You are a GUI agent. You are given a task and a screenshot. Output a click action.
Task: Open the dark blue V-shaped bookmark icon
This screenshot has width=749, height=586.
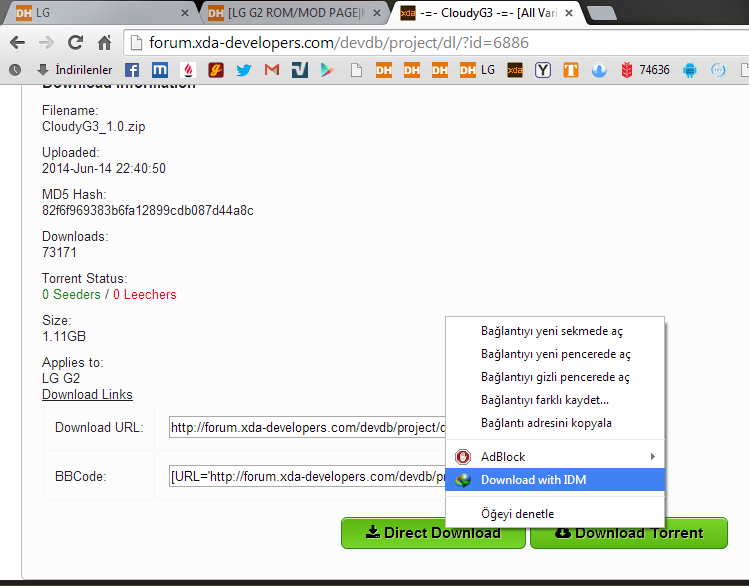coord(300,70)
